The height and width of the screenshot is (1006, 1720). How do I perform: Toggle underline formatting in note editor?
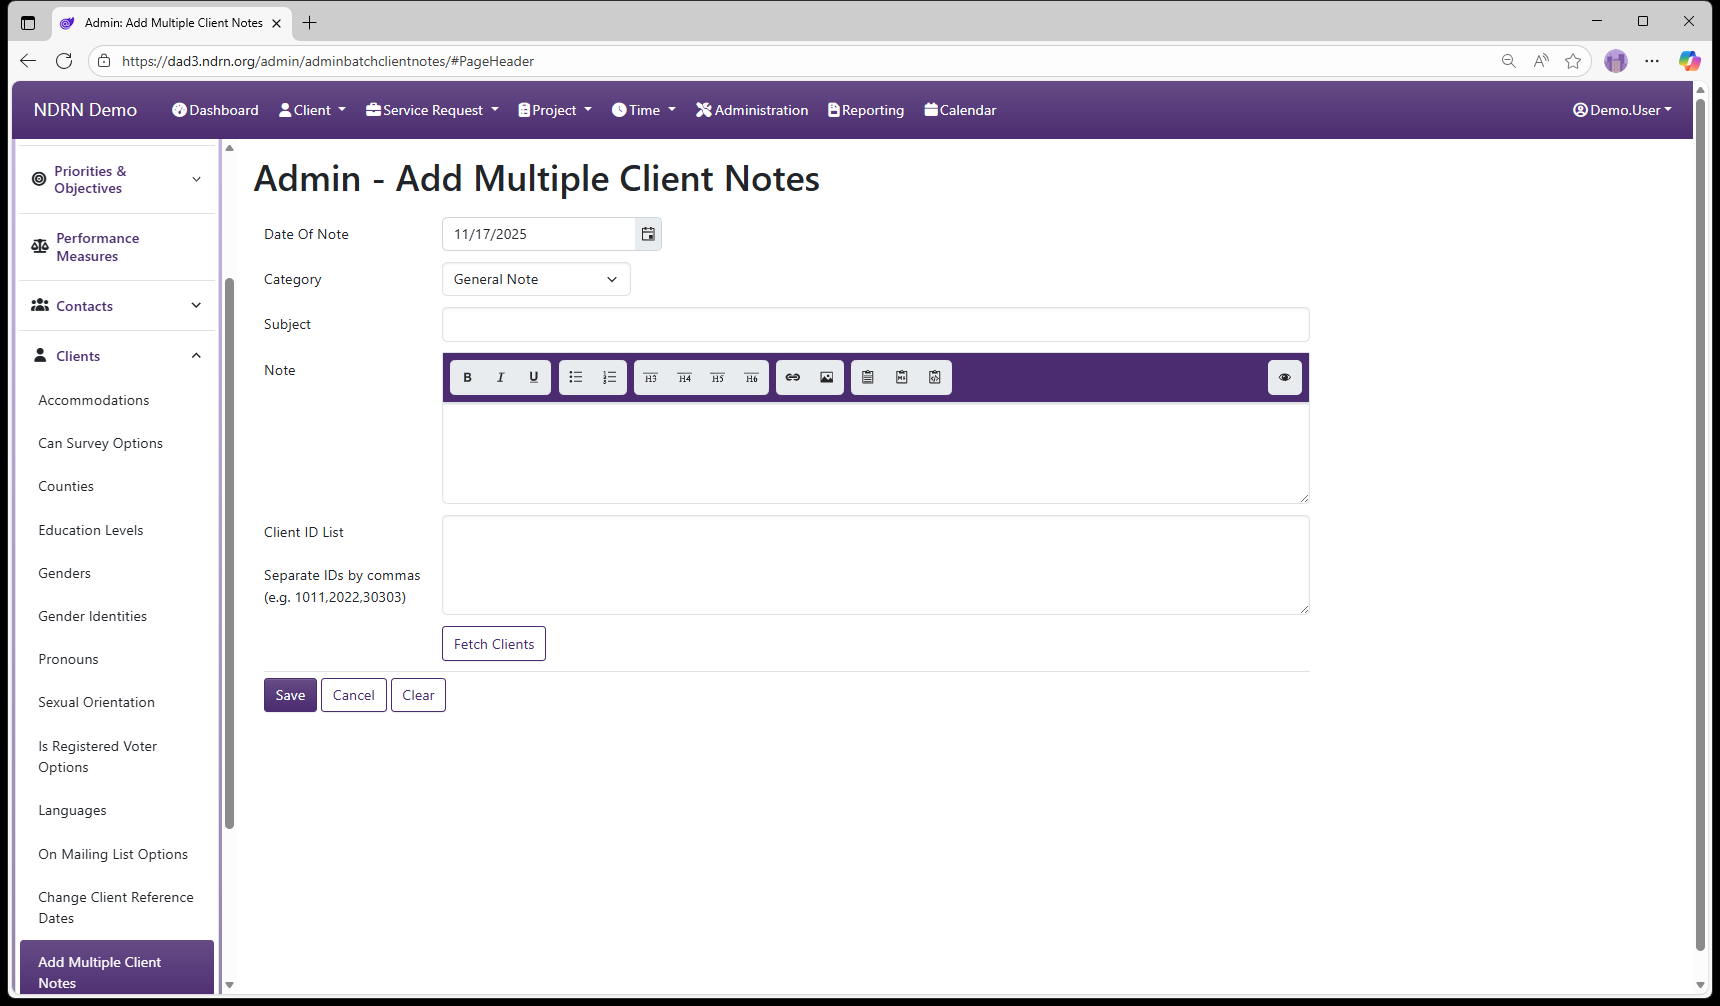coord(534,377)
